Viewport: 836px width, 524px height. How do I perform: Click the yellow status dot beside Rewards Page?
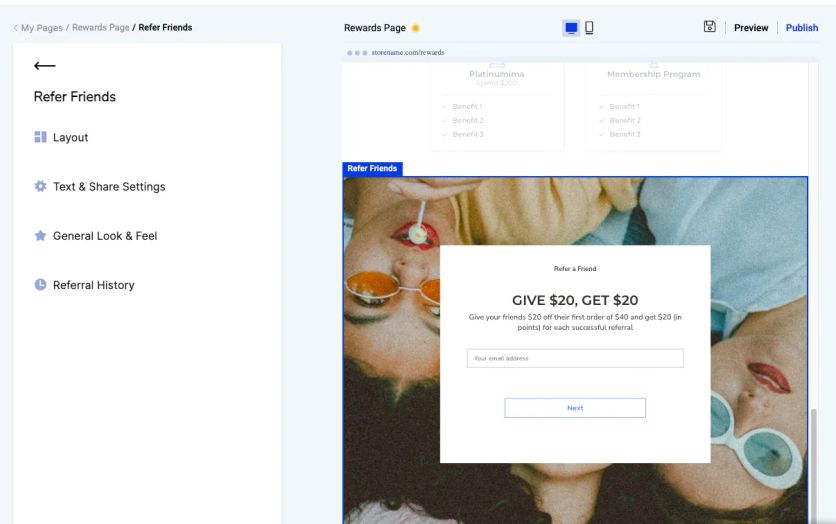(x=416, y=28)
